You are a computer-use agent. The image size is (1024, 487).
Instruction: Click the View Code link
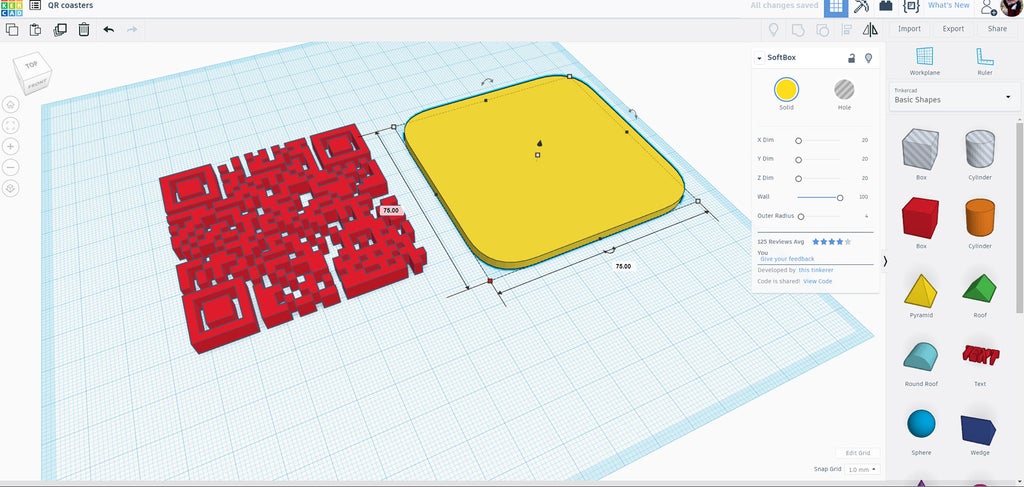tap(818, 281)
